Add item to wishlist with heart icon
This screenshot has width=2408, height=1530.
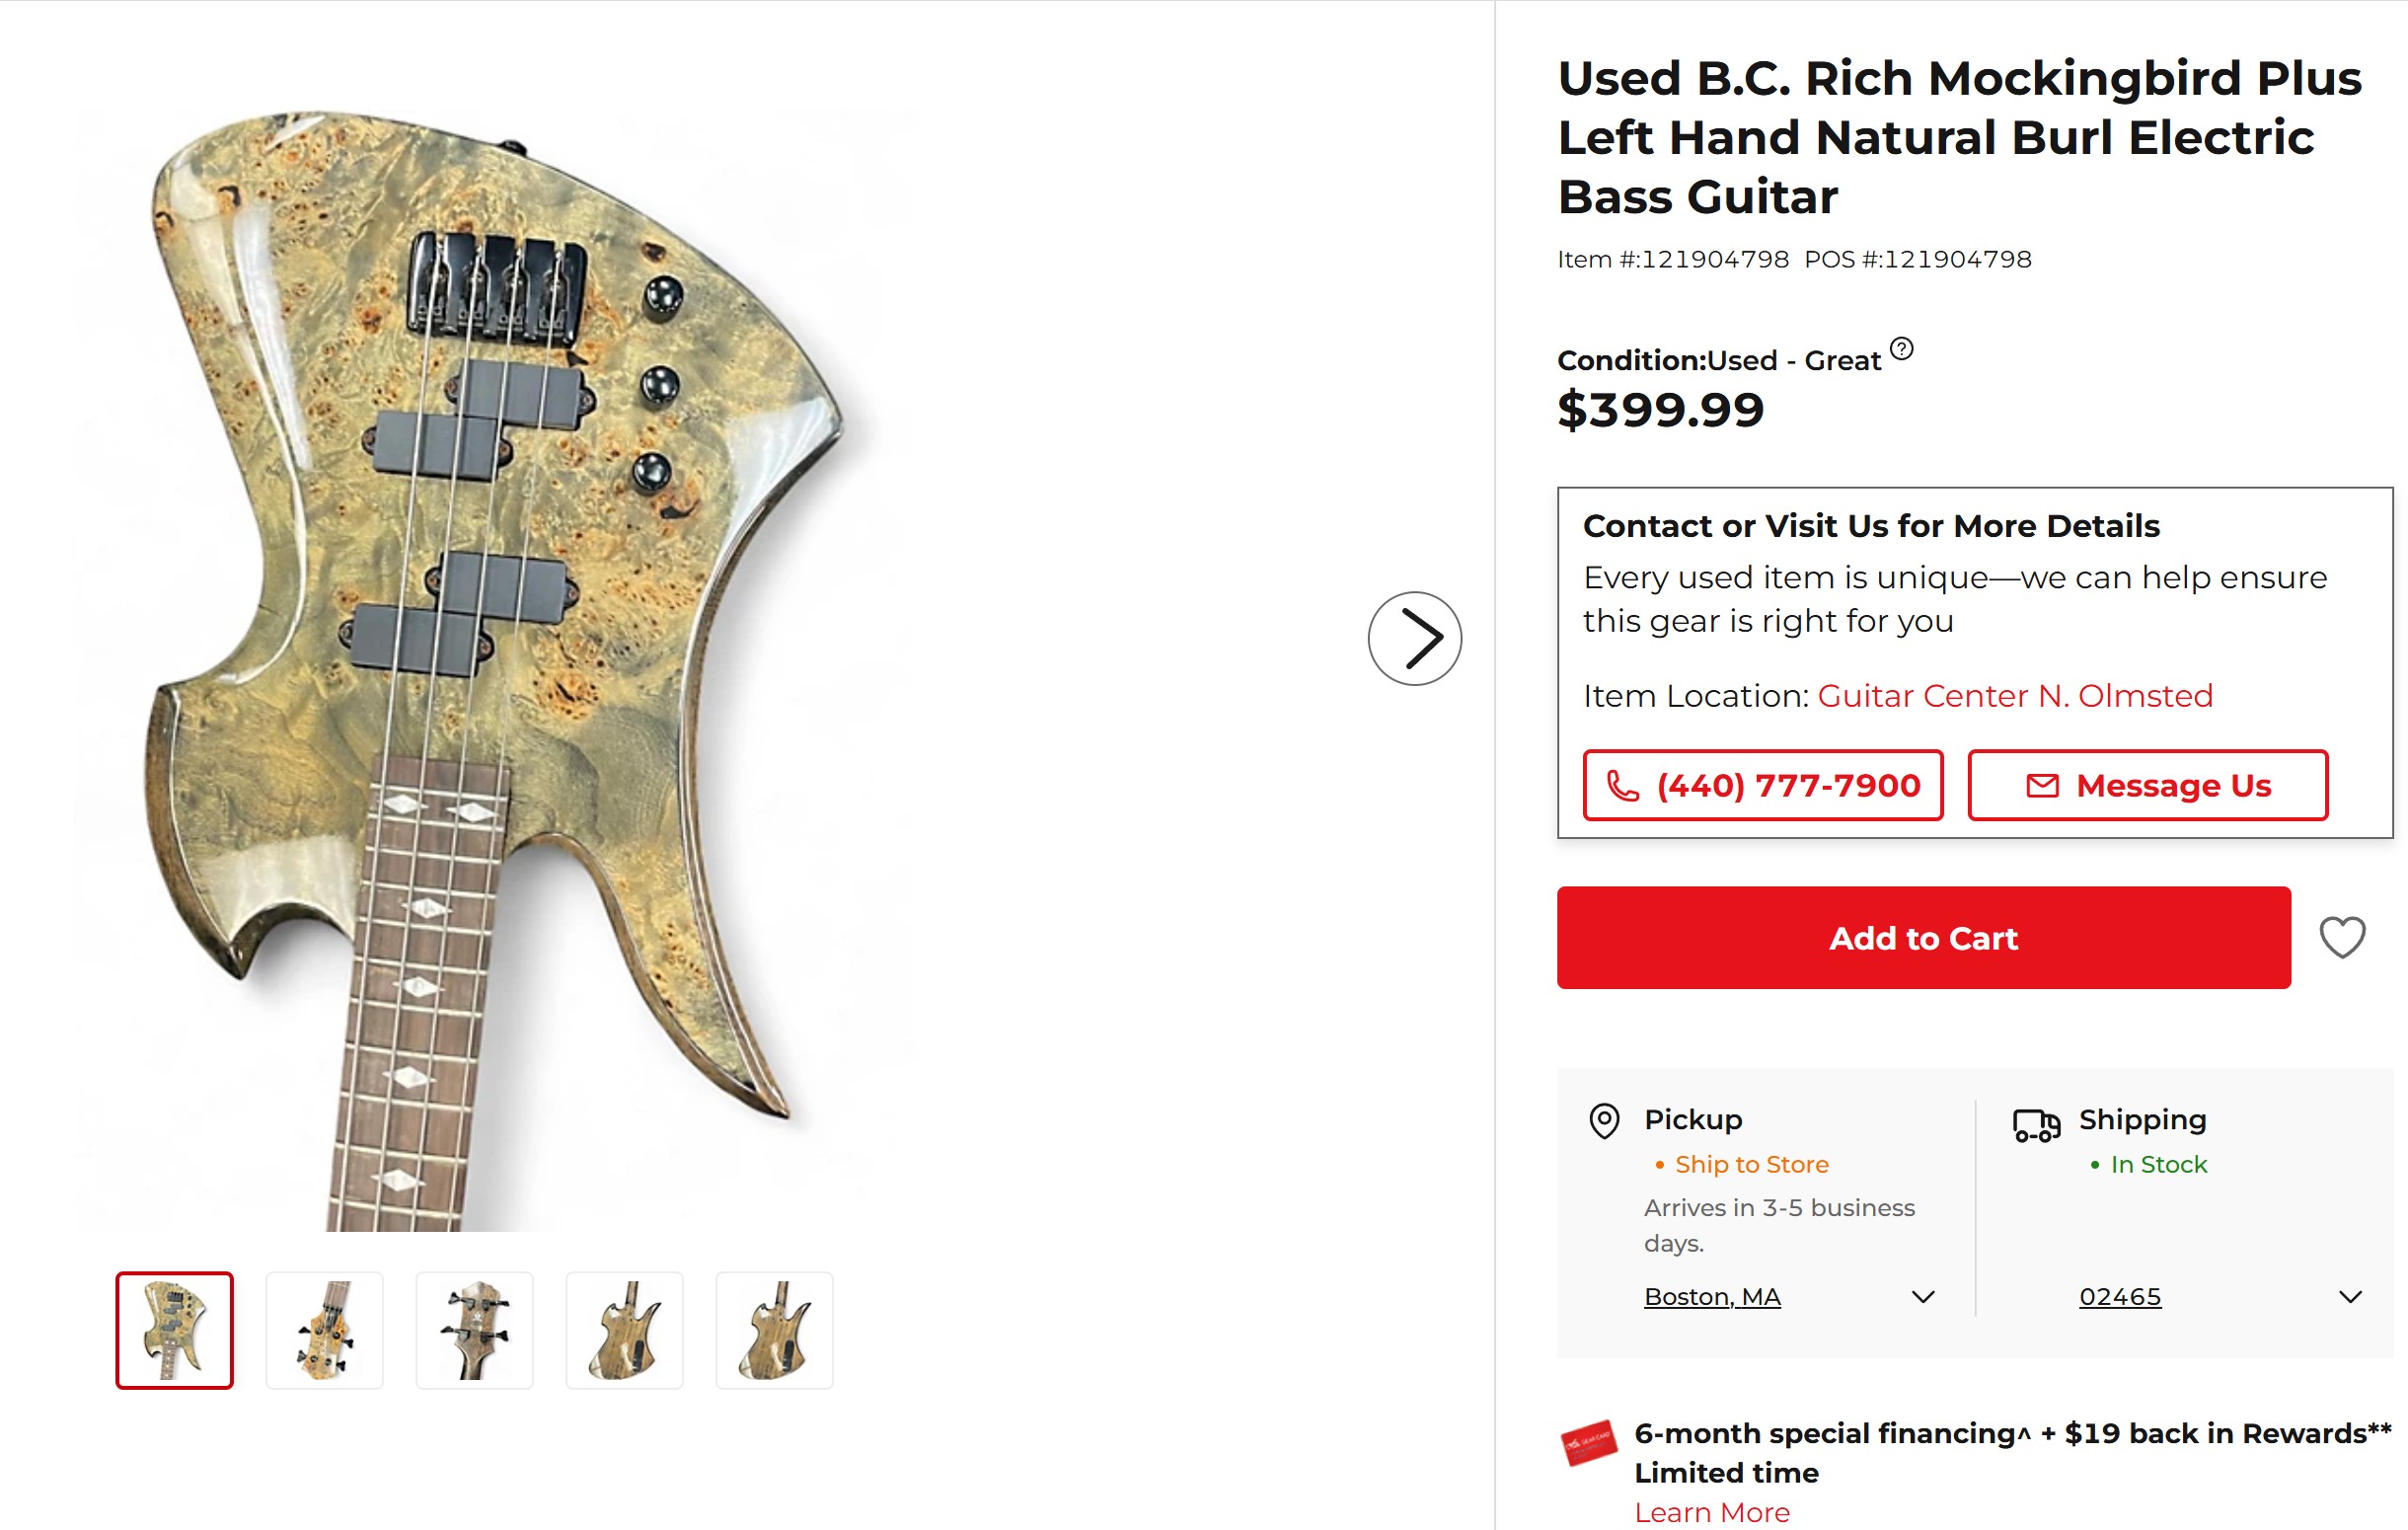click(2342, 937)
